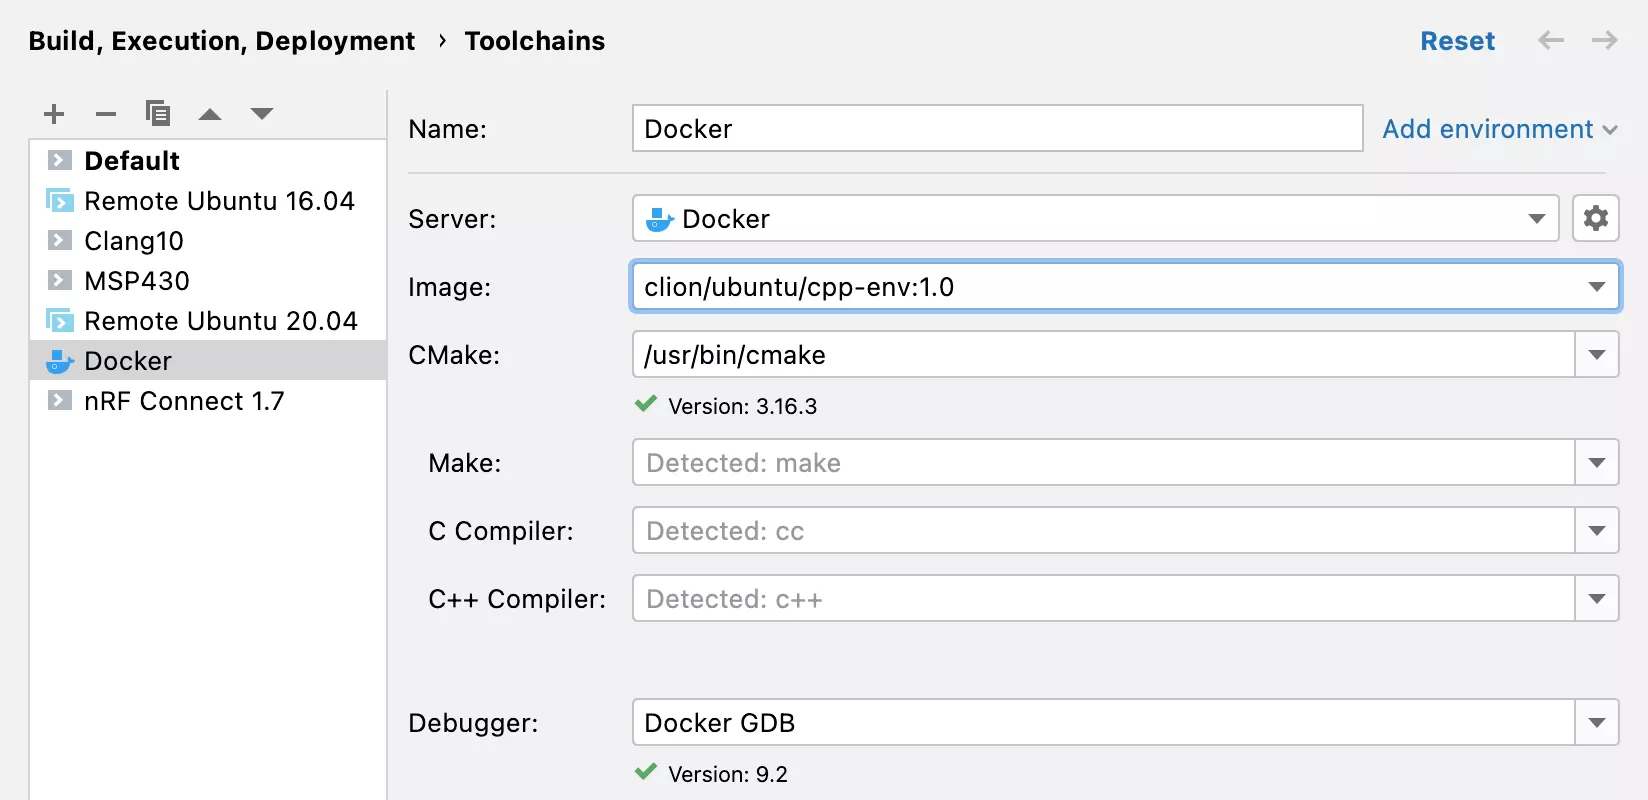Select the nRF Connect 1.7 toolchain
The height and width of the screenshot is (800, 1648).
click(184, 401)
